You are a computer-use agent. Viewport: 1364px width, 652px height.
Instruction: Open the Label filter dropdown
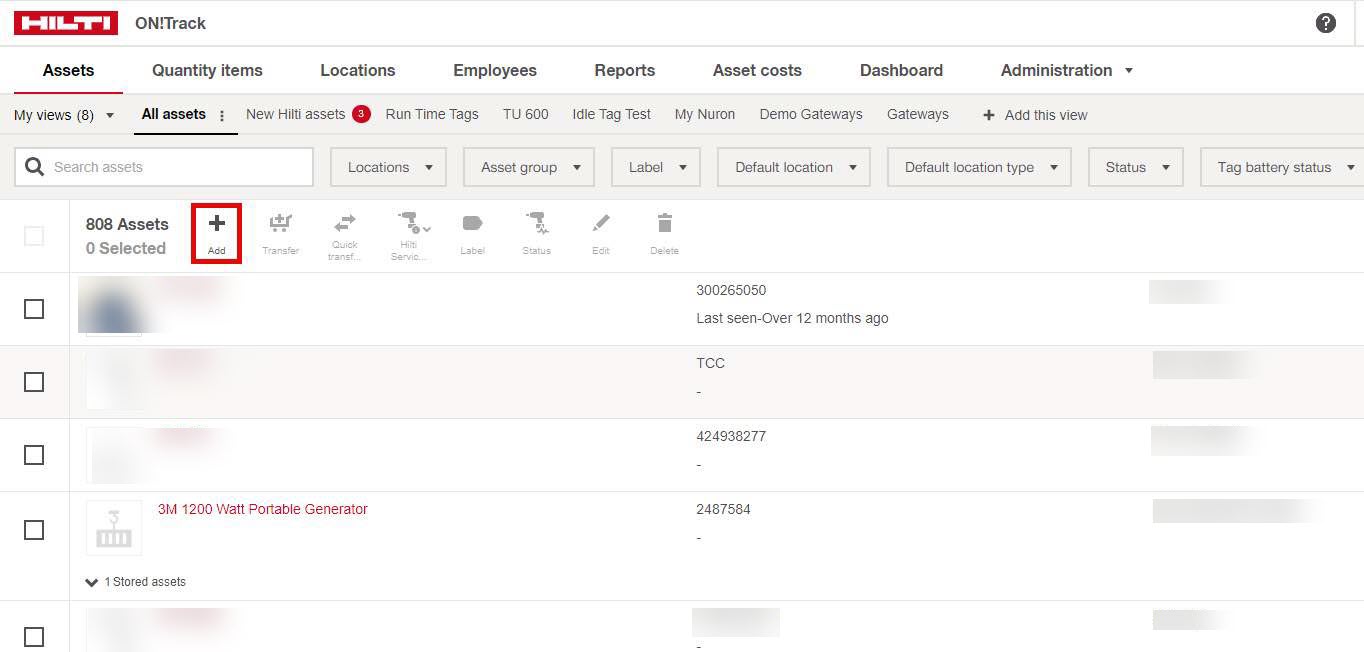[656, 167]
